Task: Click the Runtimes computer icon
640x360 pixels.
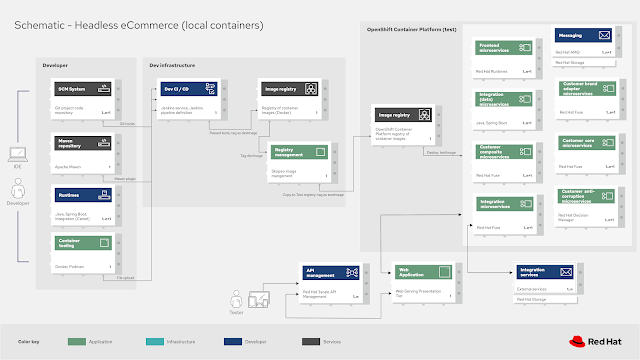Action: point(104,195)
